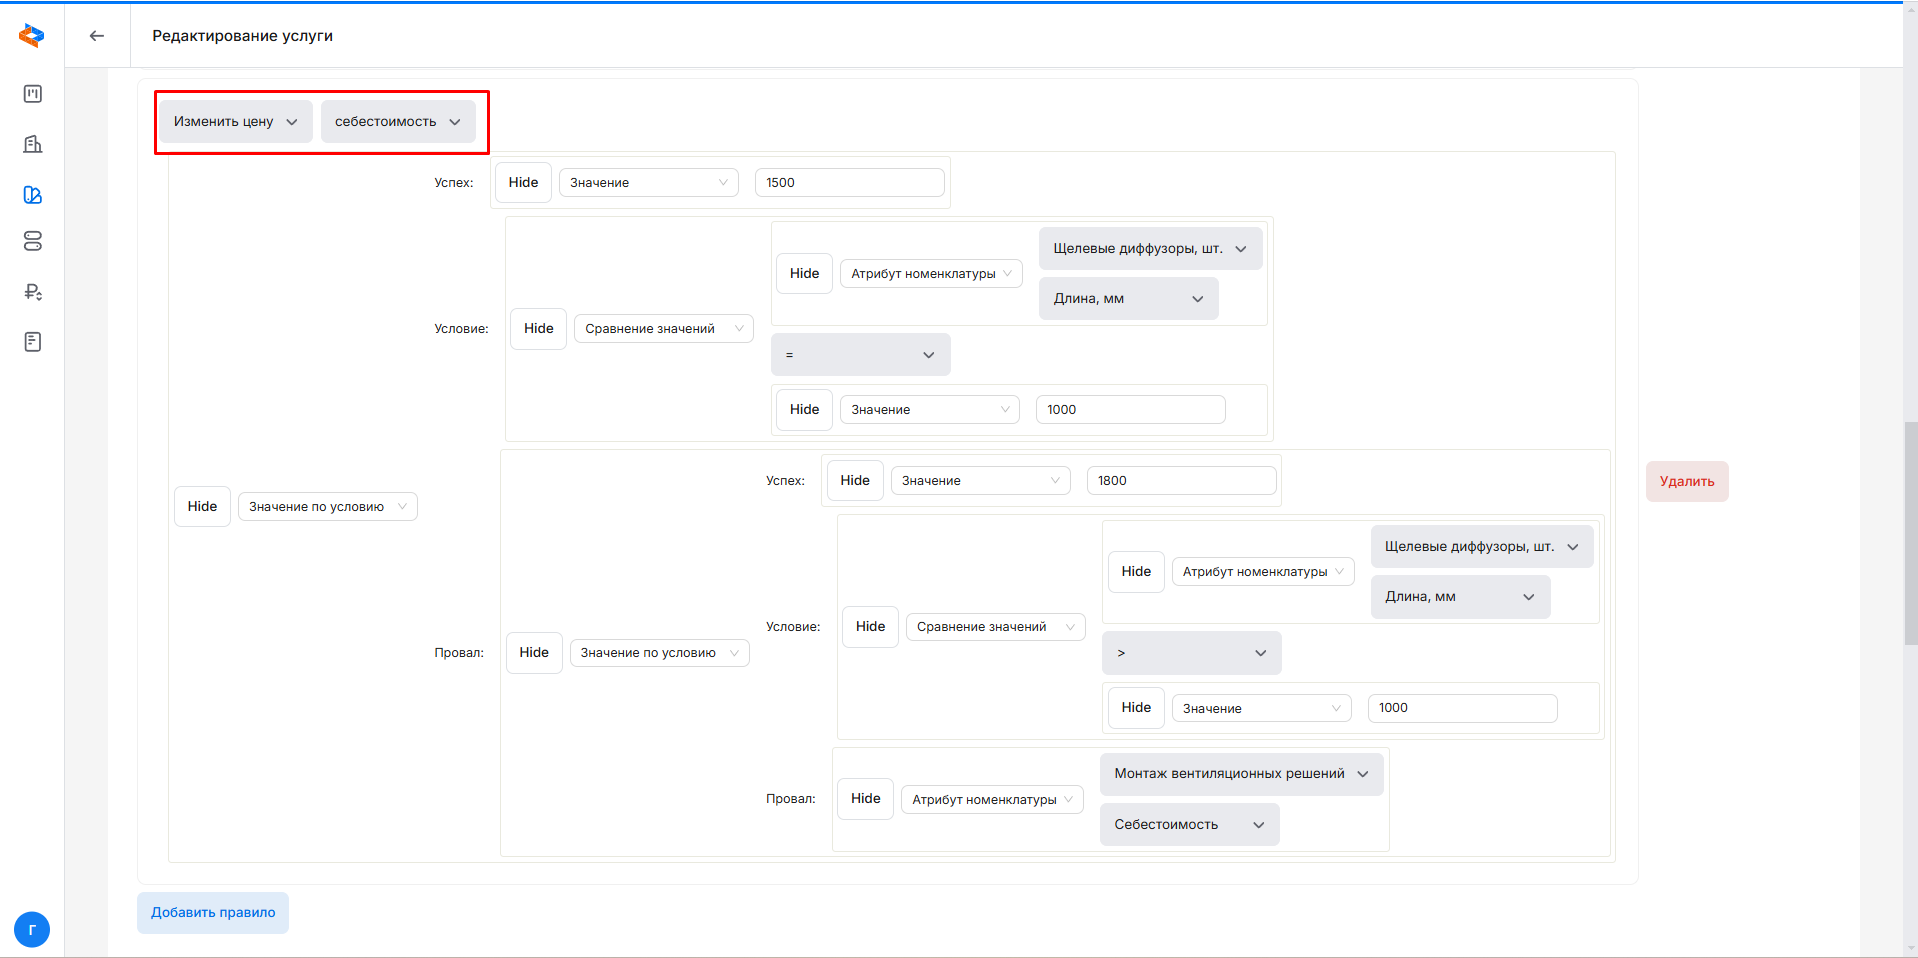Open the 'себестоимость' dropdown at top
Screen dimensions: 1918x958
point(398,122)
